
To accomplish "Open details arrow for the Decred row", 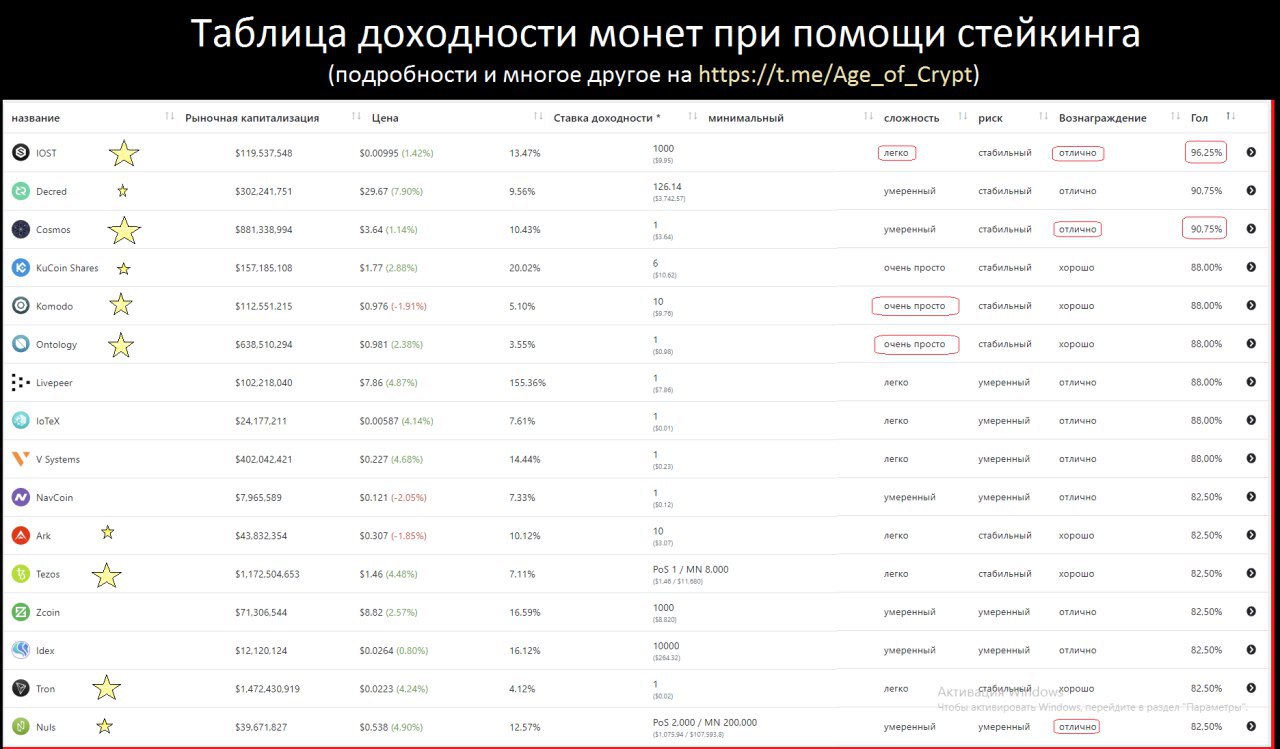I will pos(1251,191).
